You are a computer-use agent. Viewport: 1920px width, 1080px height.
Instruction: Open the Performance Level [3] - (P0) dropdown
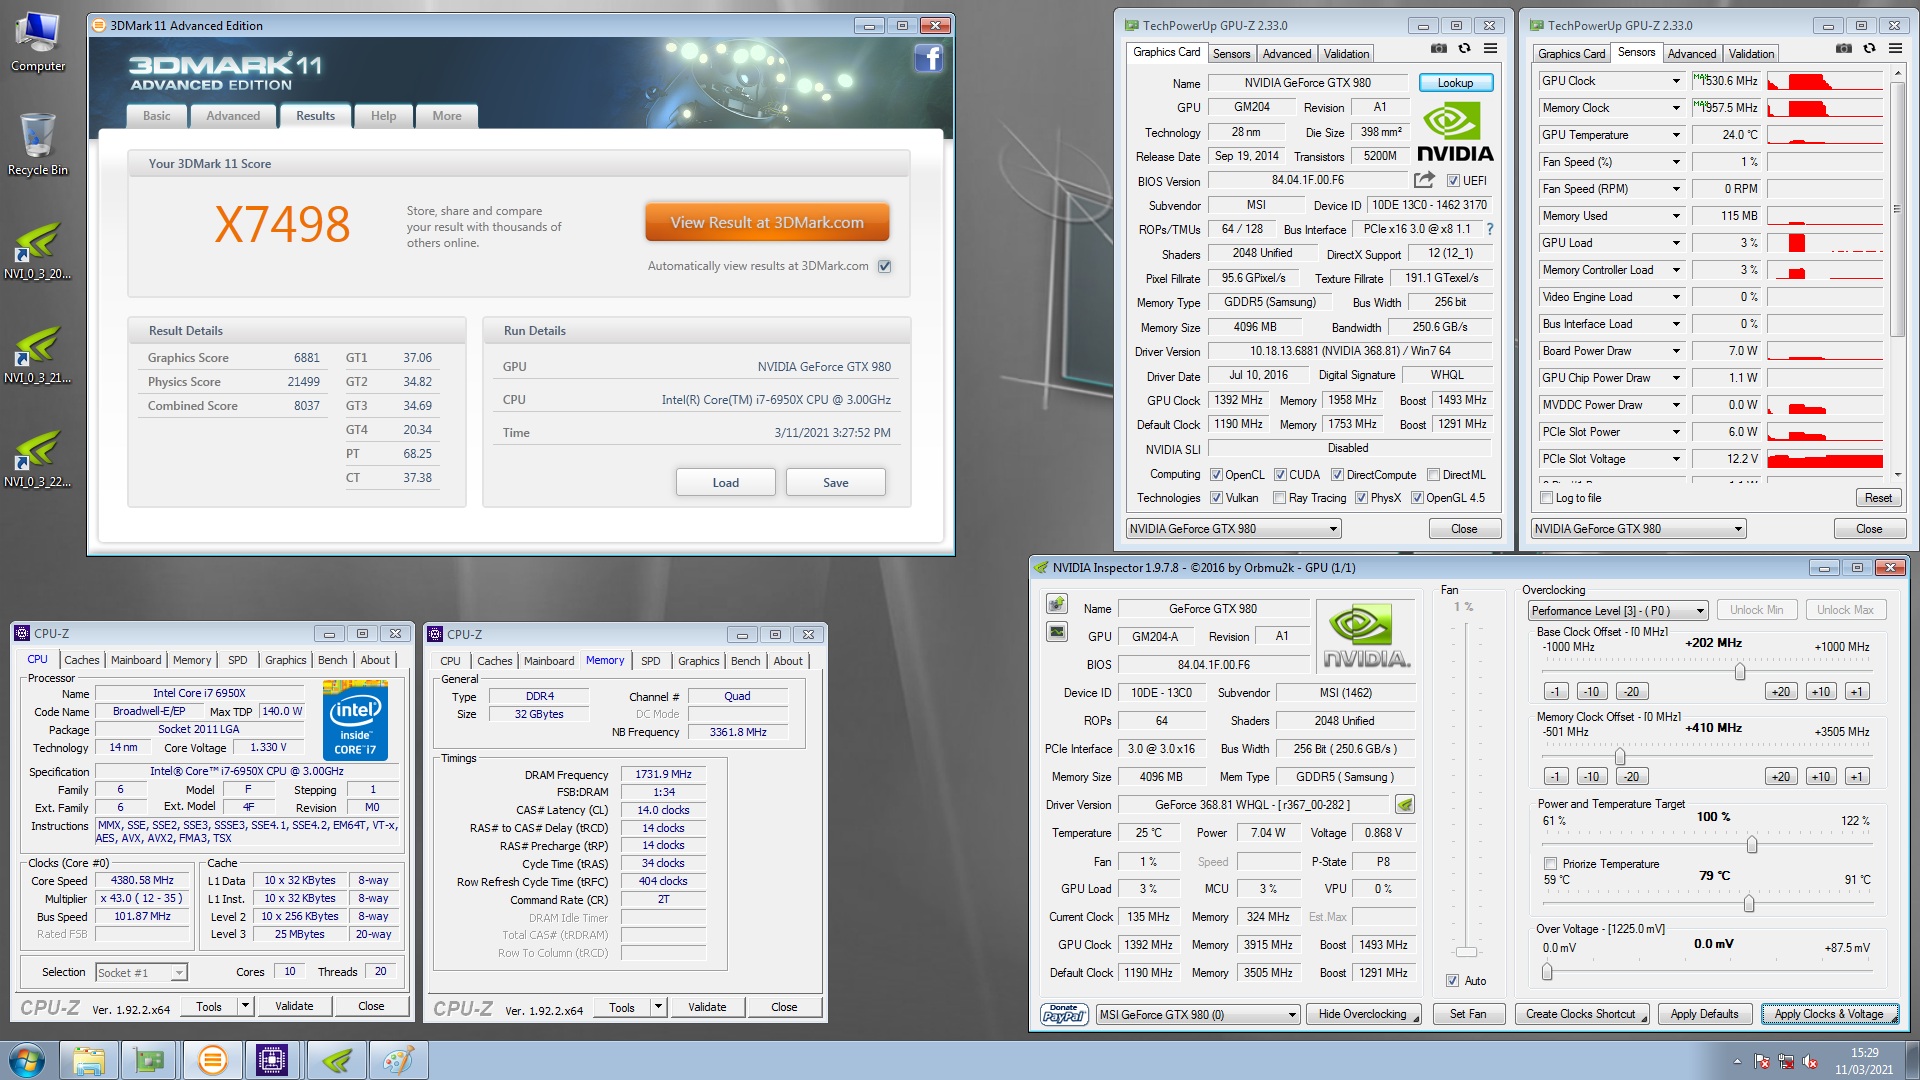point(1617,611)
